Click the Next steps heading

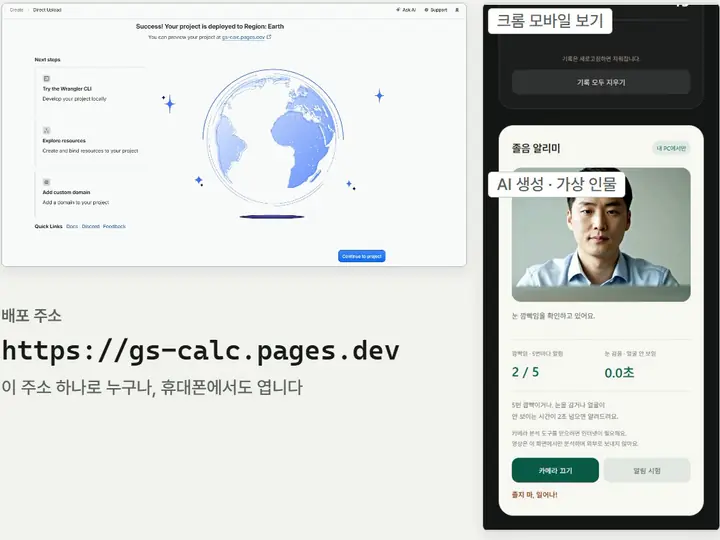click(x=47, y=60)
